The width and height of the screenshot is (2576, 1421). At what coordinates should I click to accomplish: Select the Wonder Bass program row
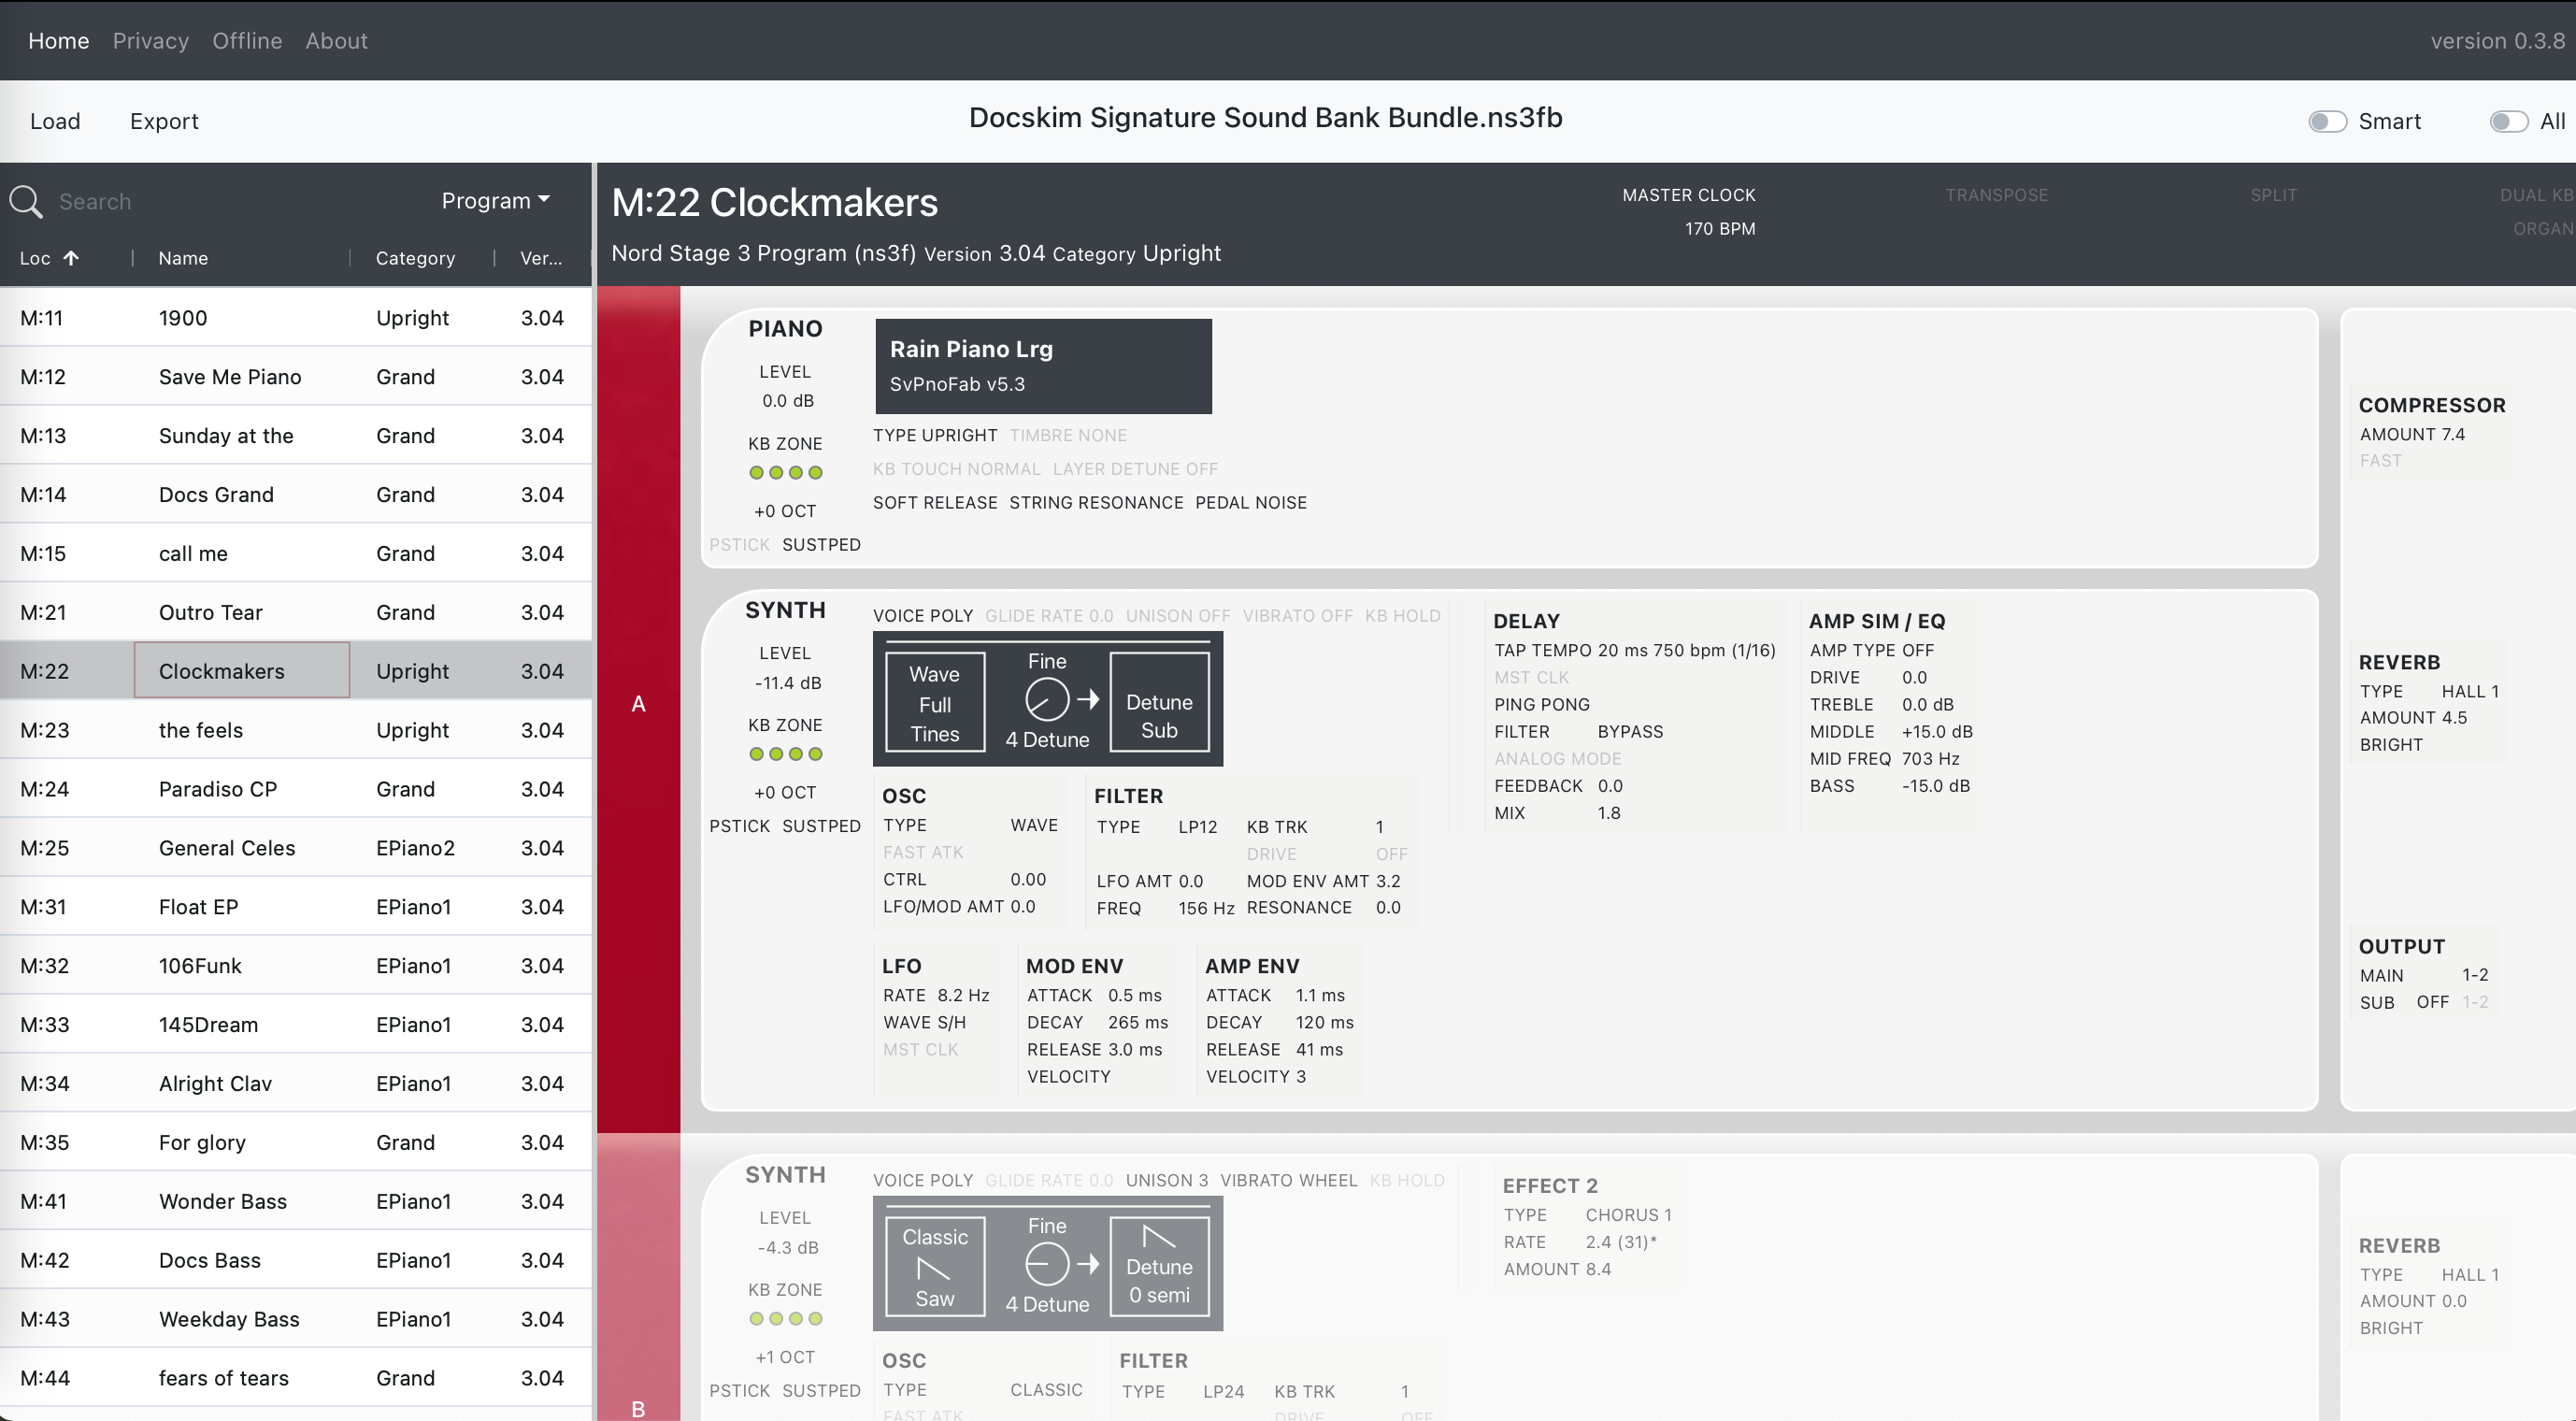click(x=222, y=1201)
